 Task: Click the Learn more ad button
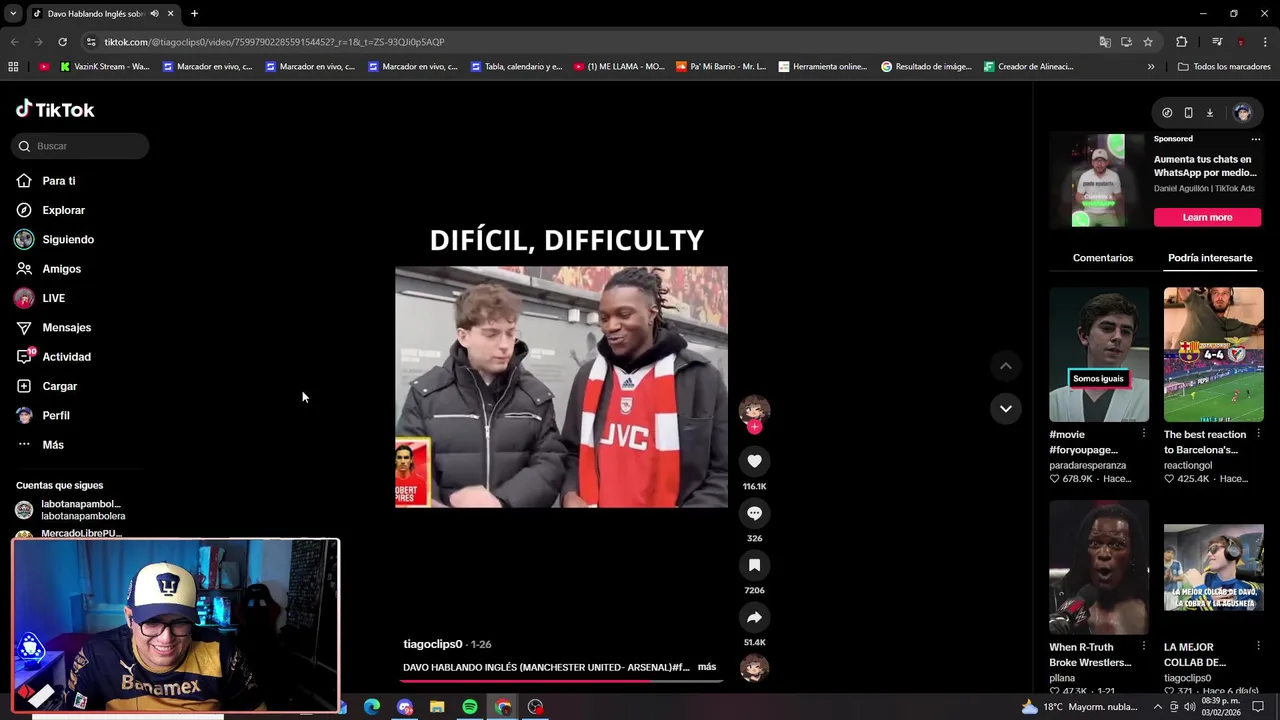click(1208, 217)
